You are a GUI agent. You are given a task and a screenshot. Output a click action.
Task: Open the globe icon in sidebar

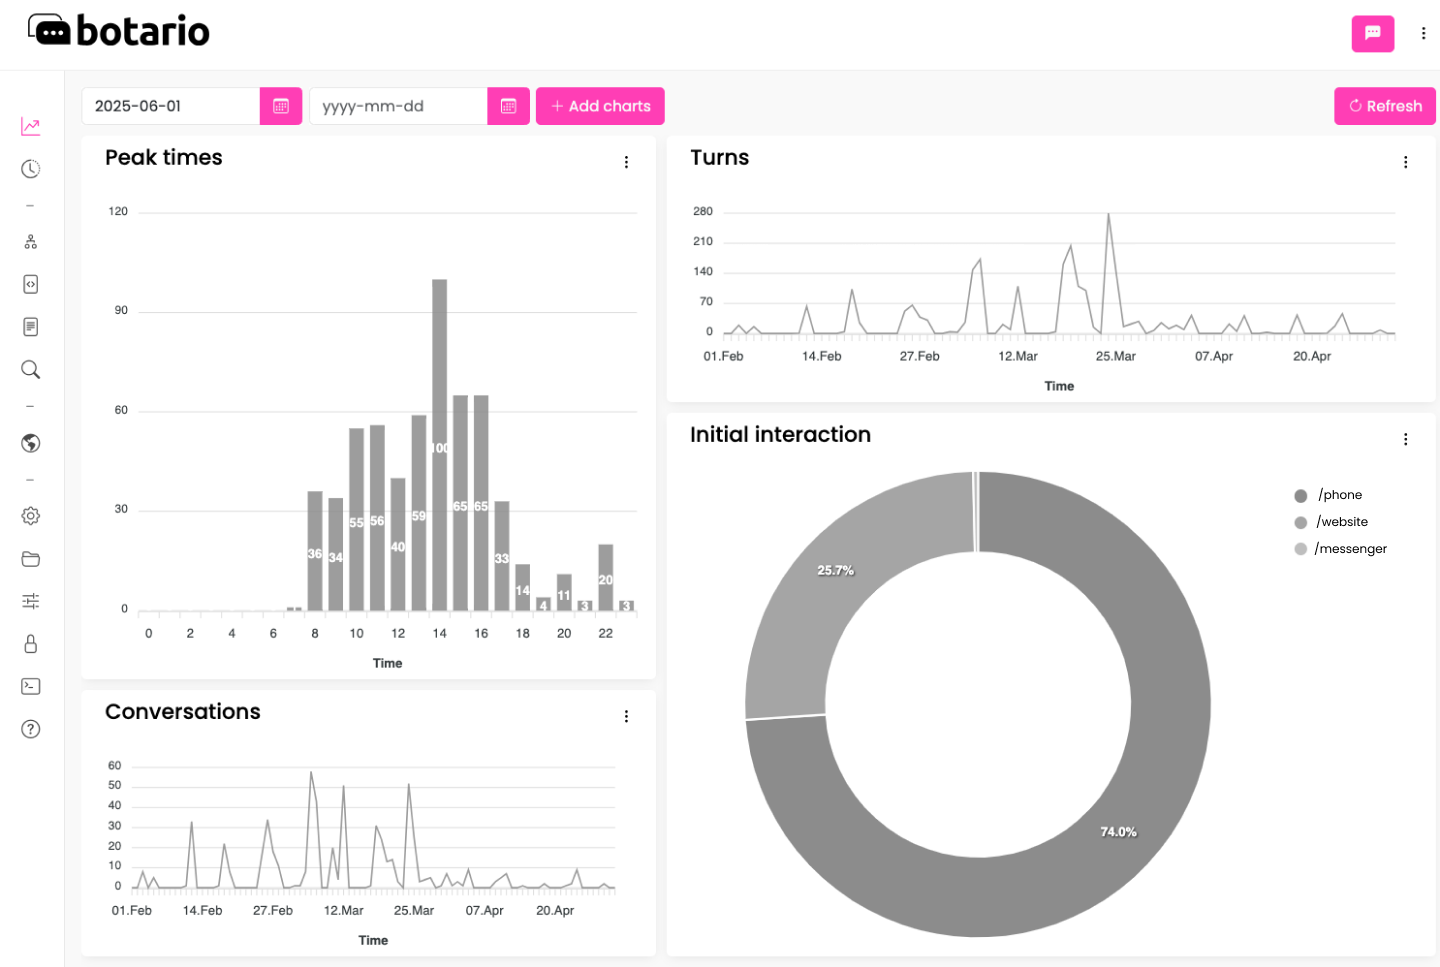(31, 443)
